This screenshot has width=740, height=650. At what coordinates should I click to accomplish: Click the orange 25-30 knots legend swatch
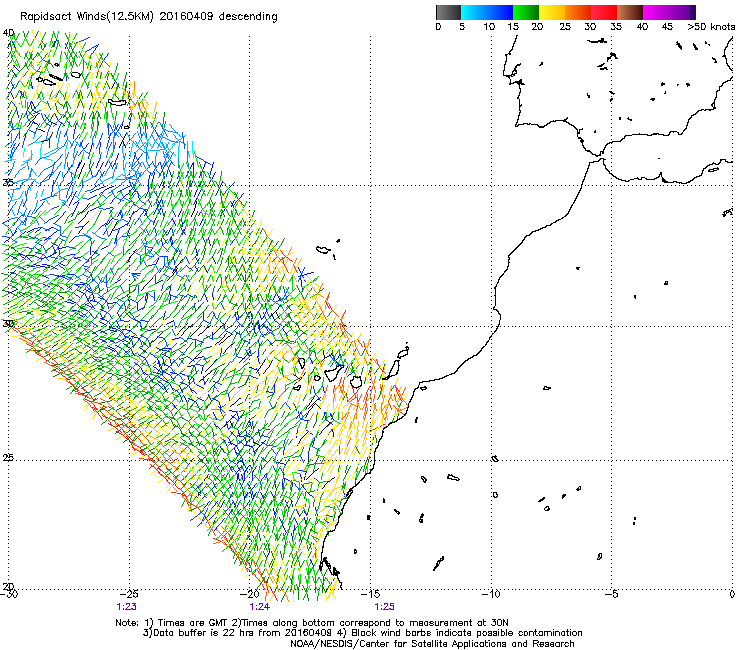pyautogui.click(x=578, y=12)
